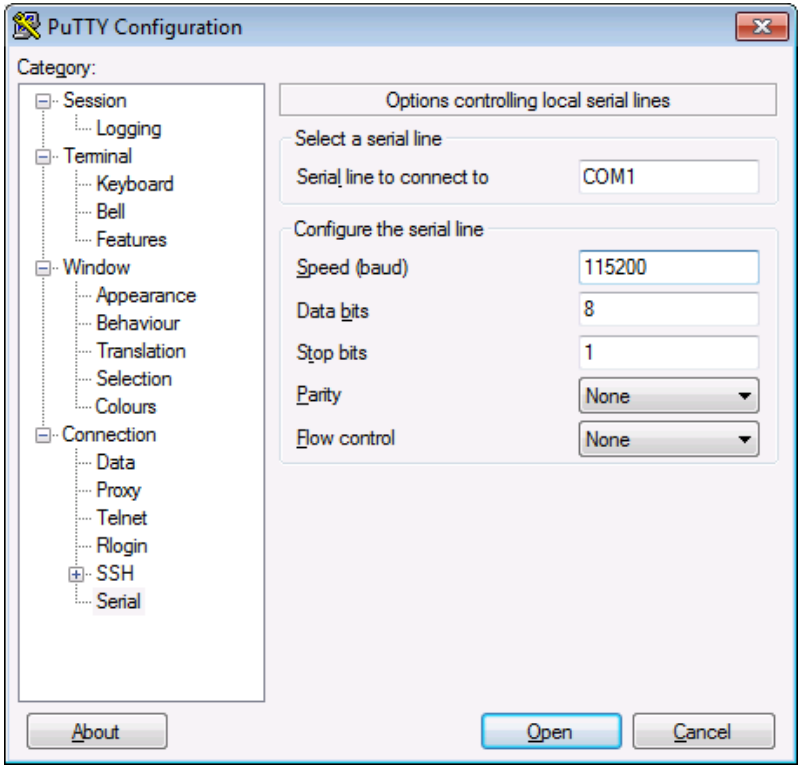Image resolution: width=805 pixels, height=772 pixels.
Task: Go to the Colours category
Action: click(126, 407)
